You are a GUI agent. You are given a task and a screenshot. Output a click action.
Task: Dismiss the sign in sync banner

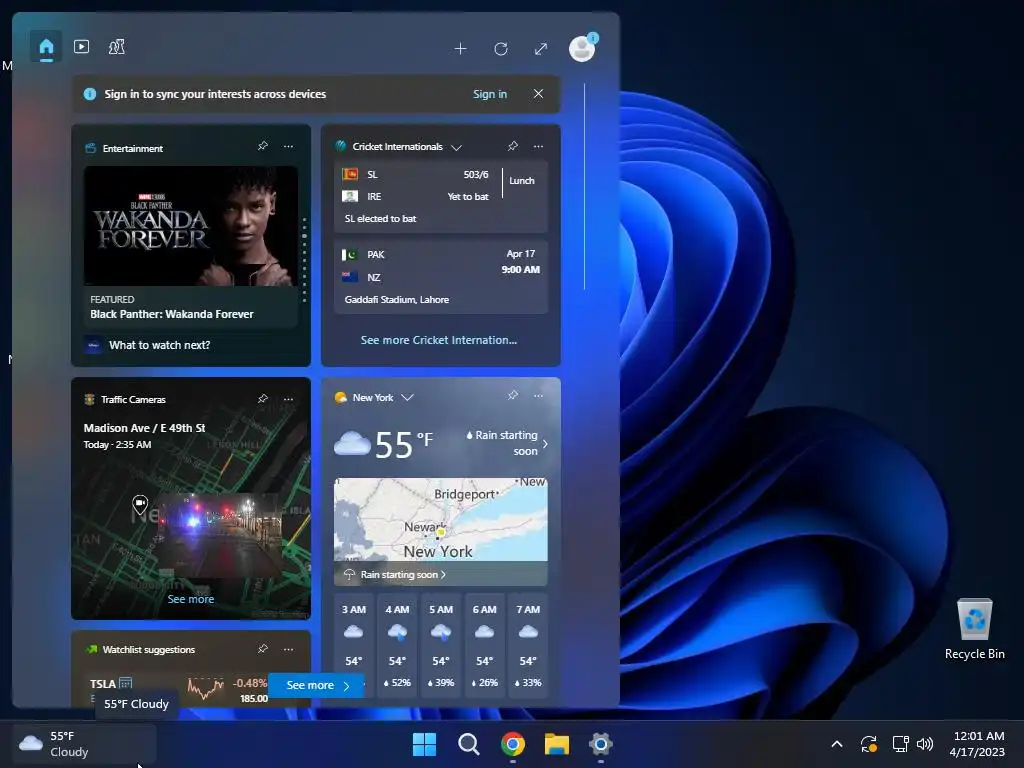538,94
